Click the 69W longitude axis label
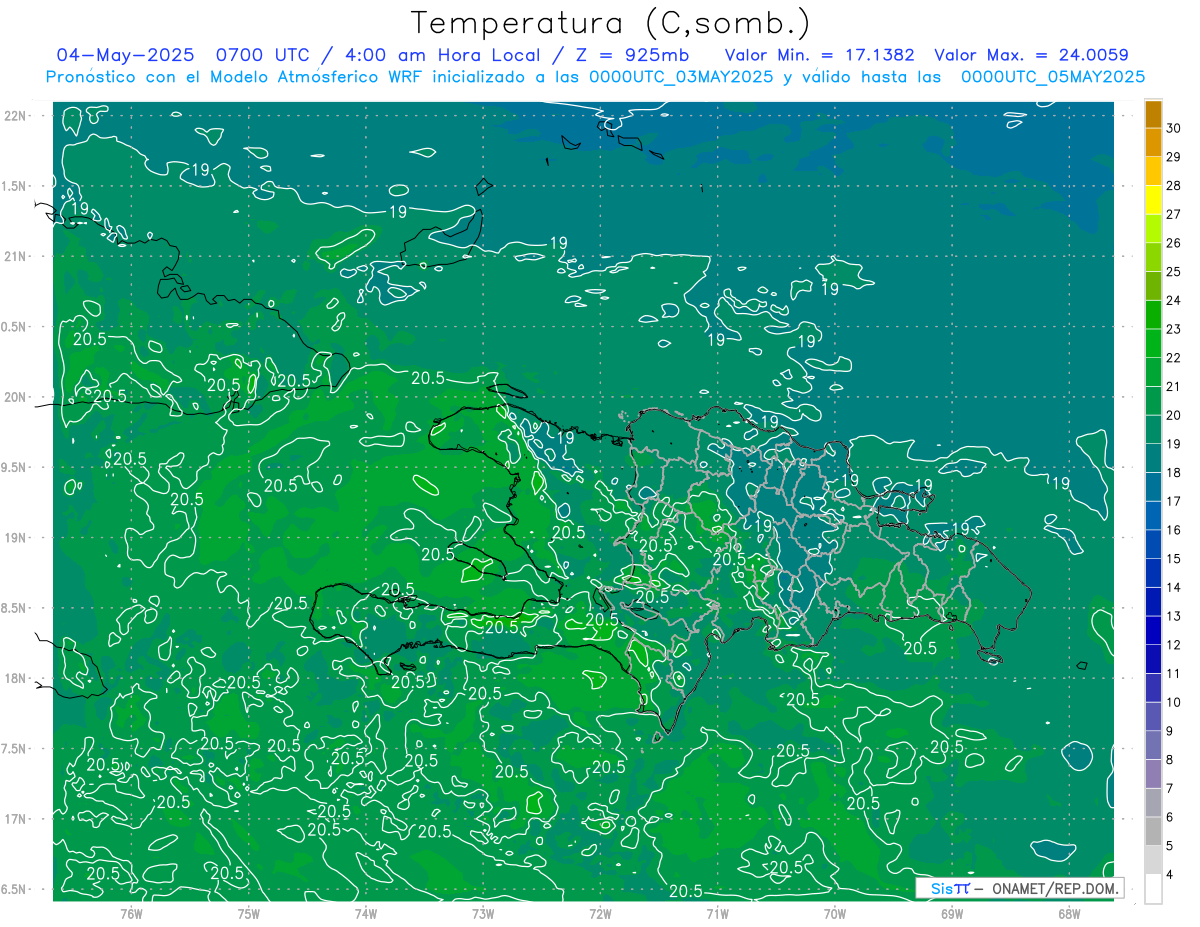1200x927 pixels. pyautogui.click(x=952, y=914)
